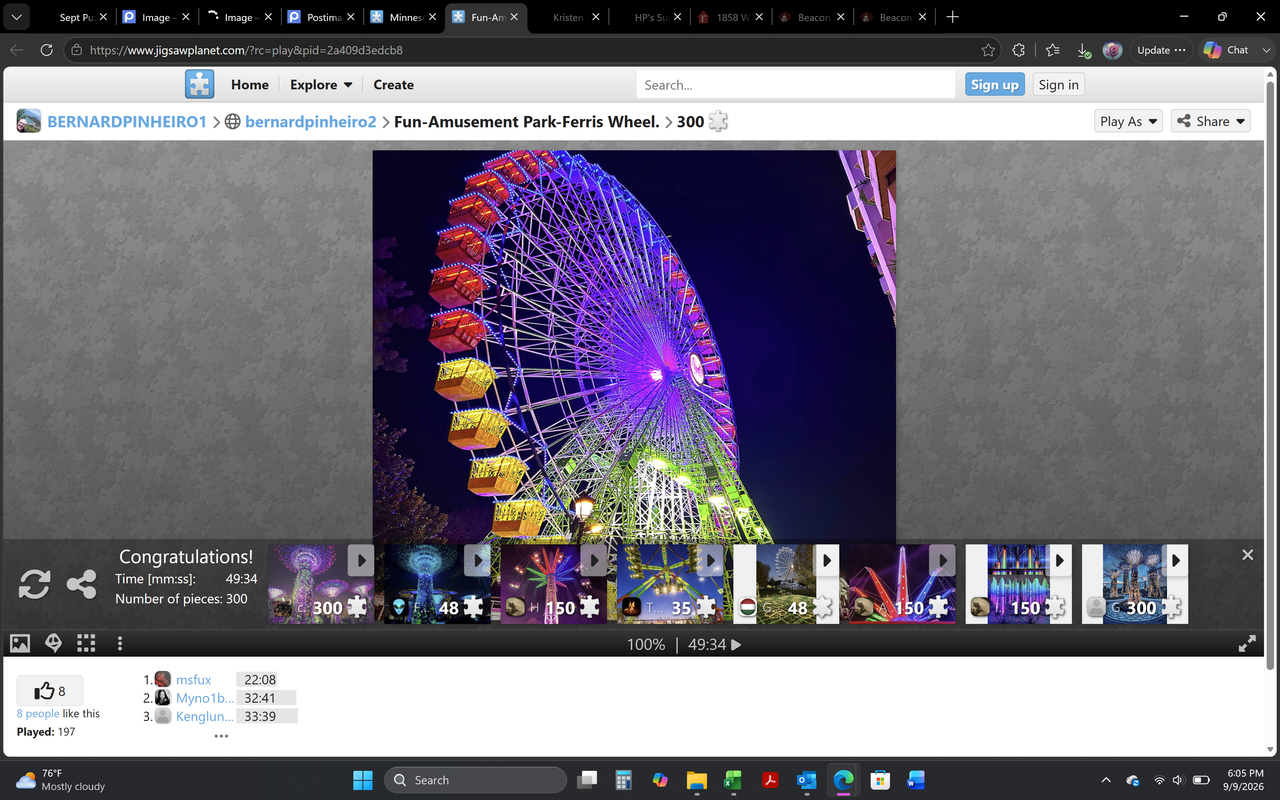Open Excel from the taskbar

(733, 780)
